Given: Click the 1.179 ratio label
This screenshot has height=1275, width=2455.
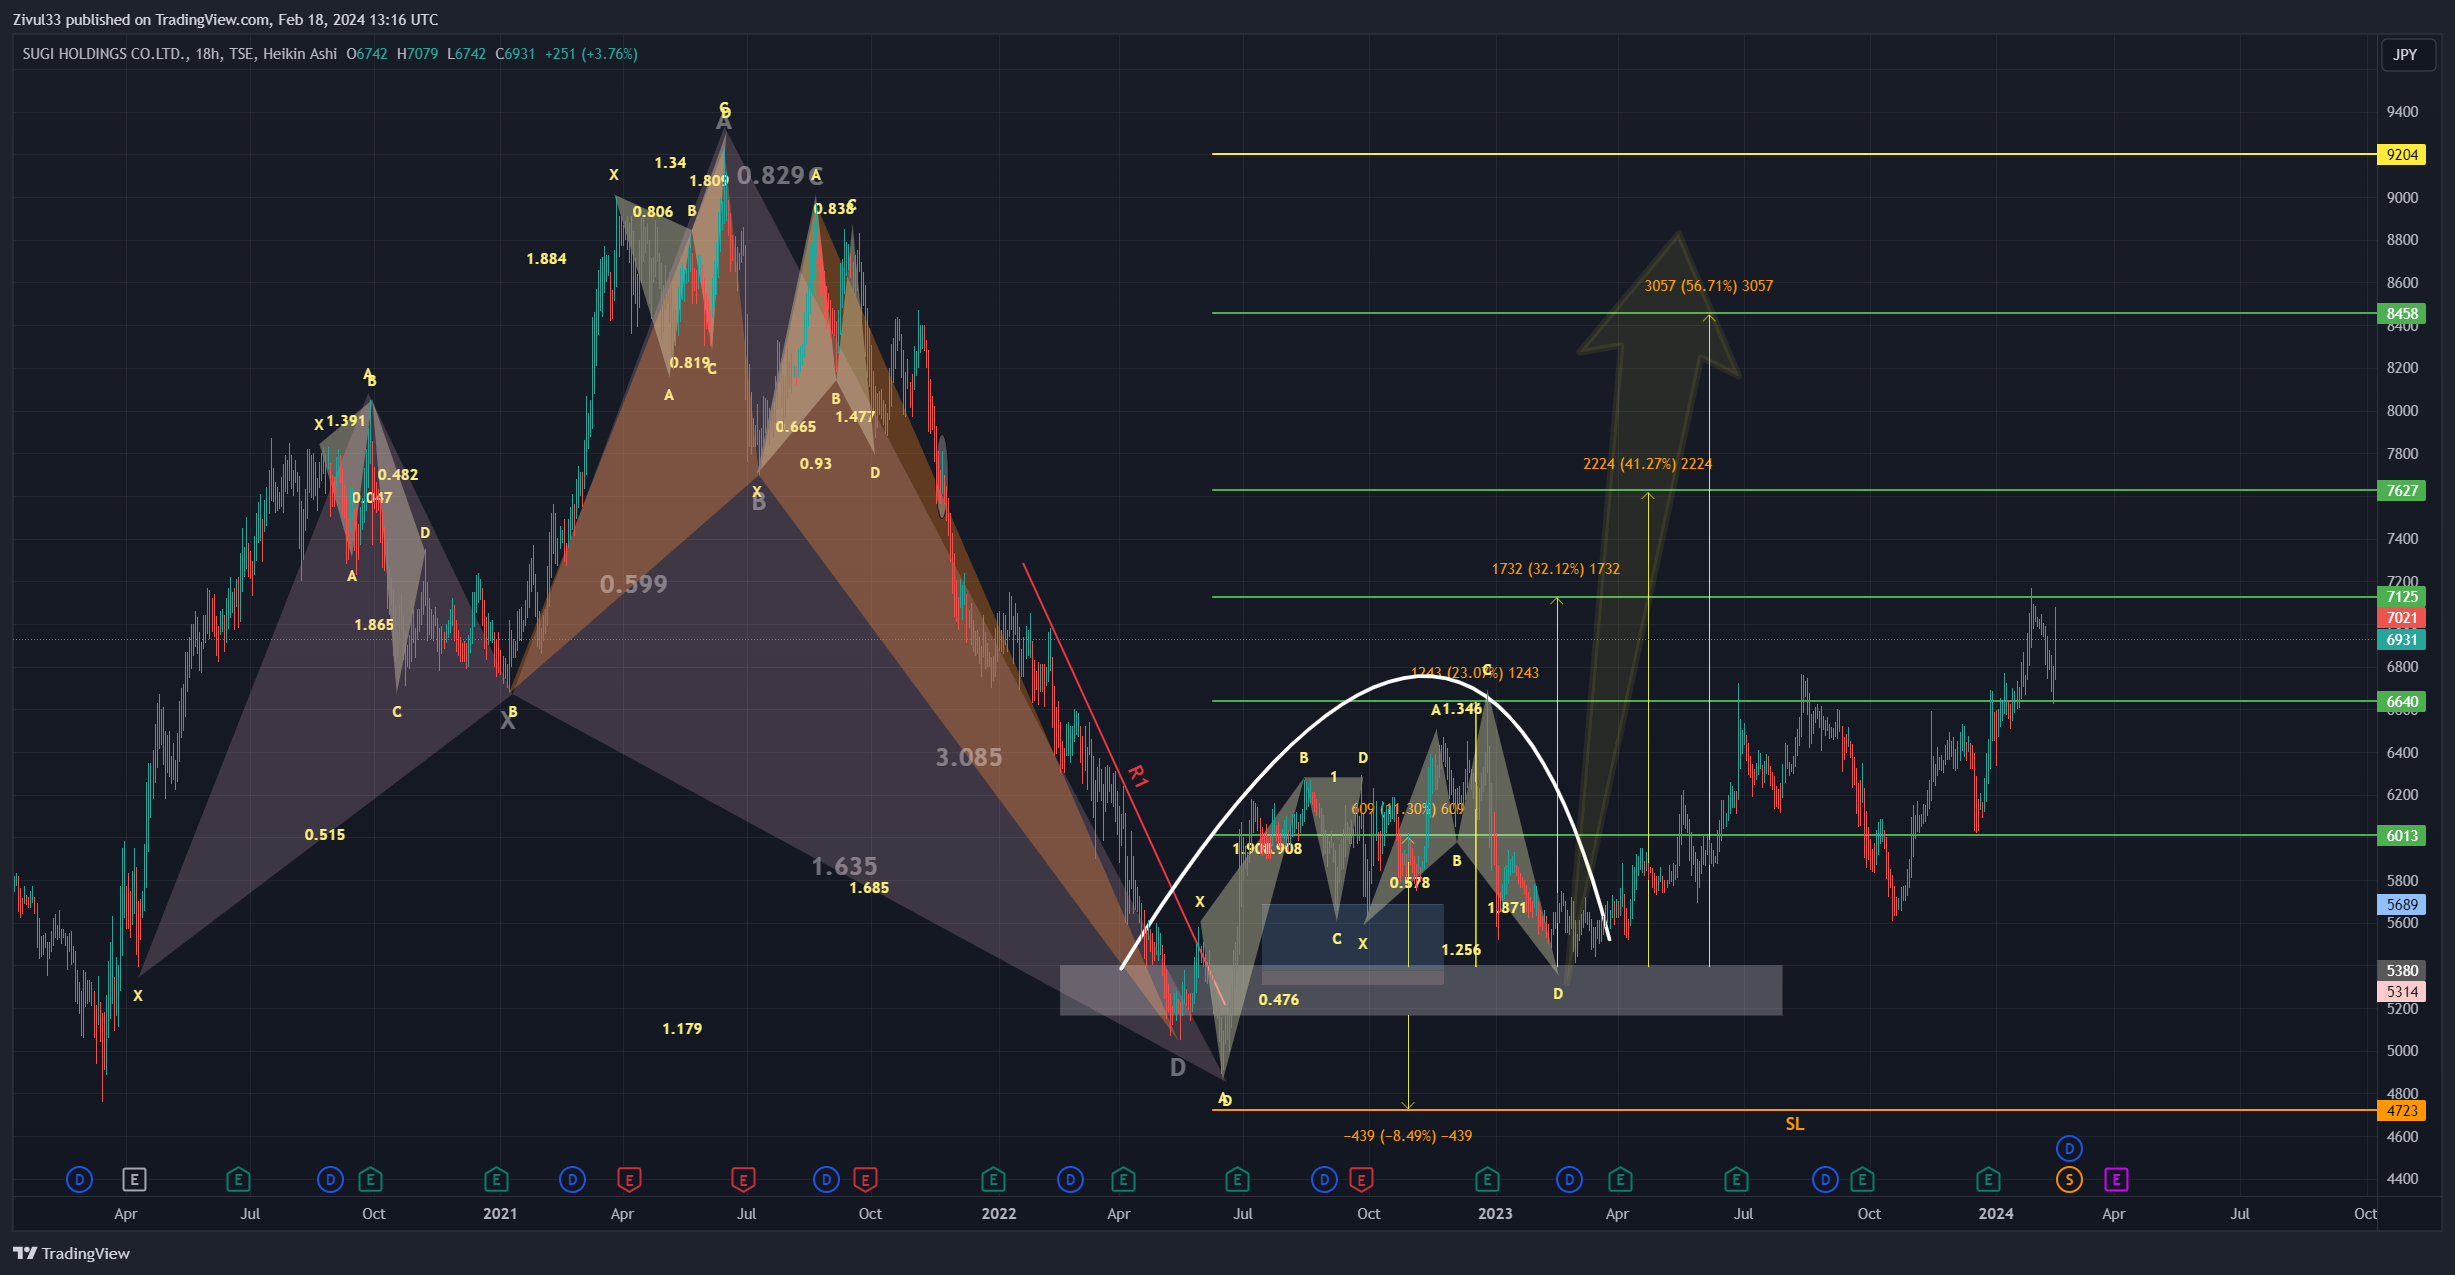Looking at the screenshot, I should 682,1029.
